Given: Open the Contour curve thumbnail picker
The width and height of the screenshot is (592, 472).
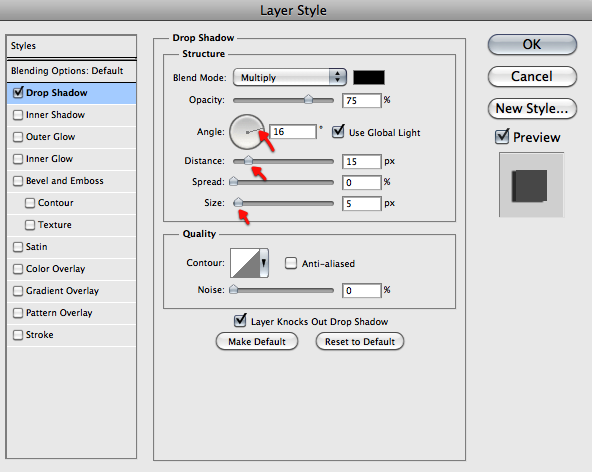Looking at the screenshot, I should (x=245, y=263).
